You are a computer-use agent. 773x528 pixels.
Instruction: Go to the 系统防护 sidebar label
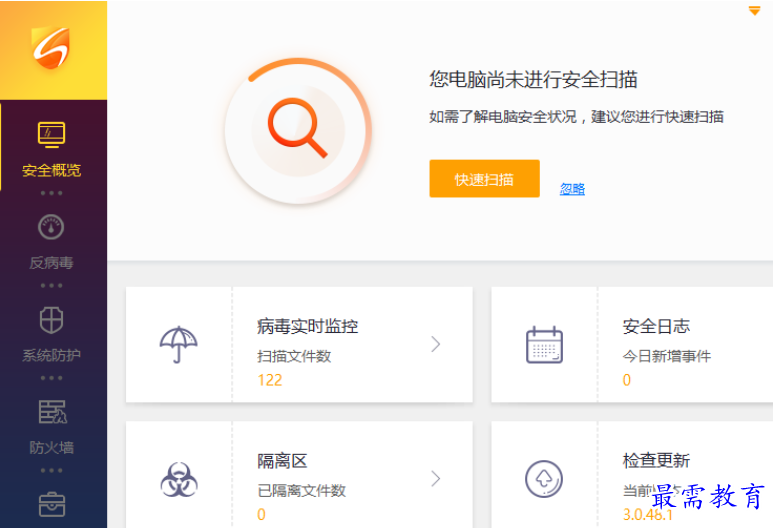point(51,355)
